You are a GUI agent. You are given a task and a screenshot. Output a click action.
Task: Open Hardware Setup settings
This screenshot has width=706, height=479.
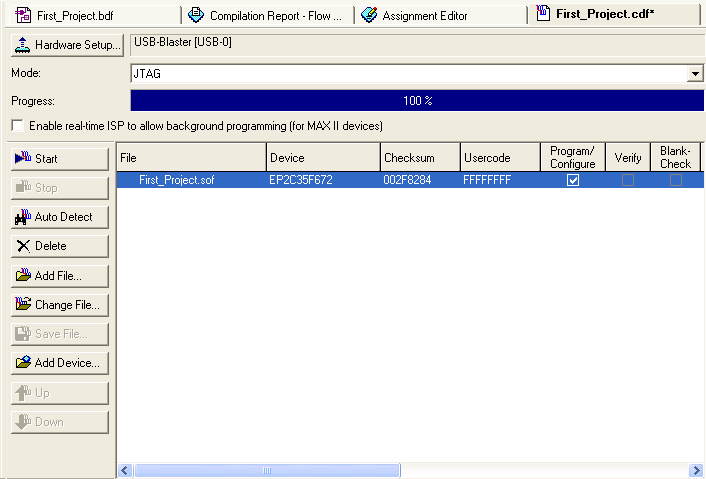[x=67, y=46]
